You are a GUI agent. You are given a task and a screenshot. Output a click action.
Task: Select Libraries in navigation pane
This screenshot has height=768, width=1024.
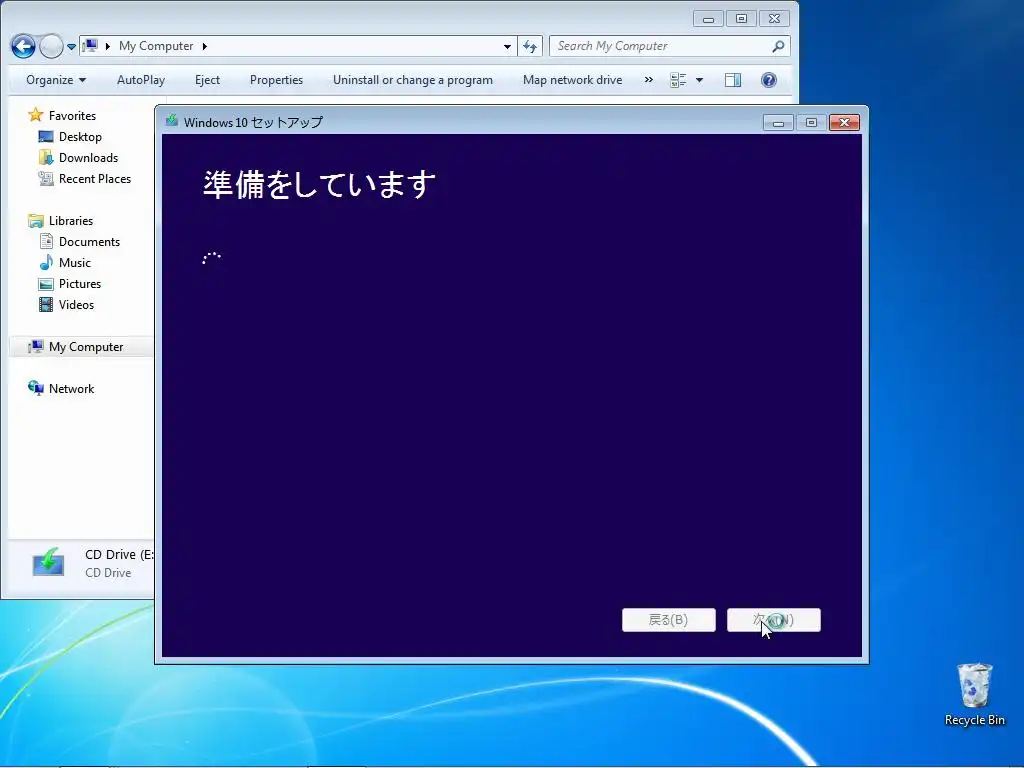pyautogui.click(x=71, y=221)
